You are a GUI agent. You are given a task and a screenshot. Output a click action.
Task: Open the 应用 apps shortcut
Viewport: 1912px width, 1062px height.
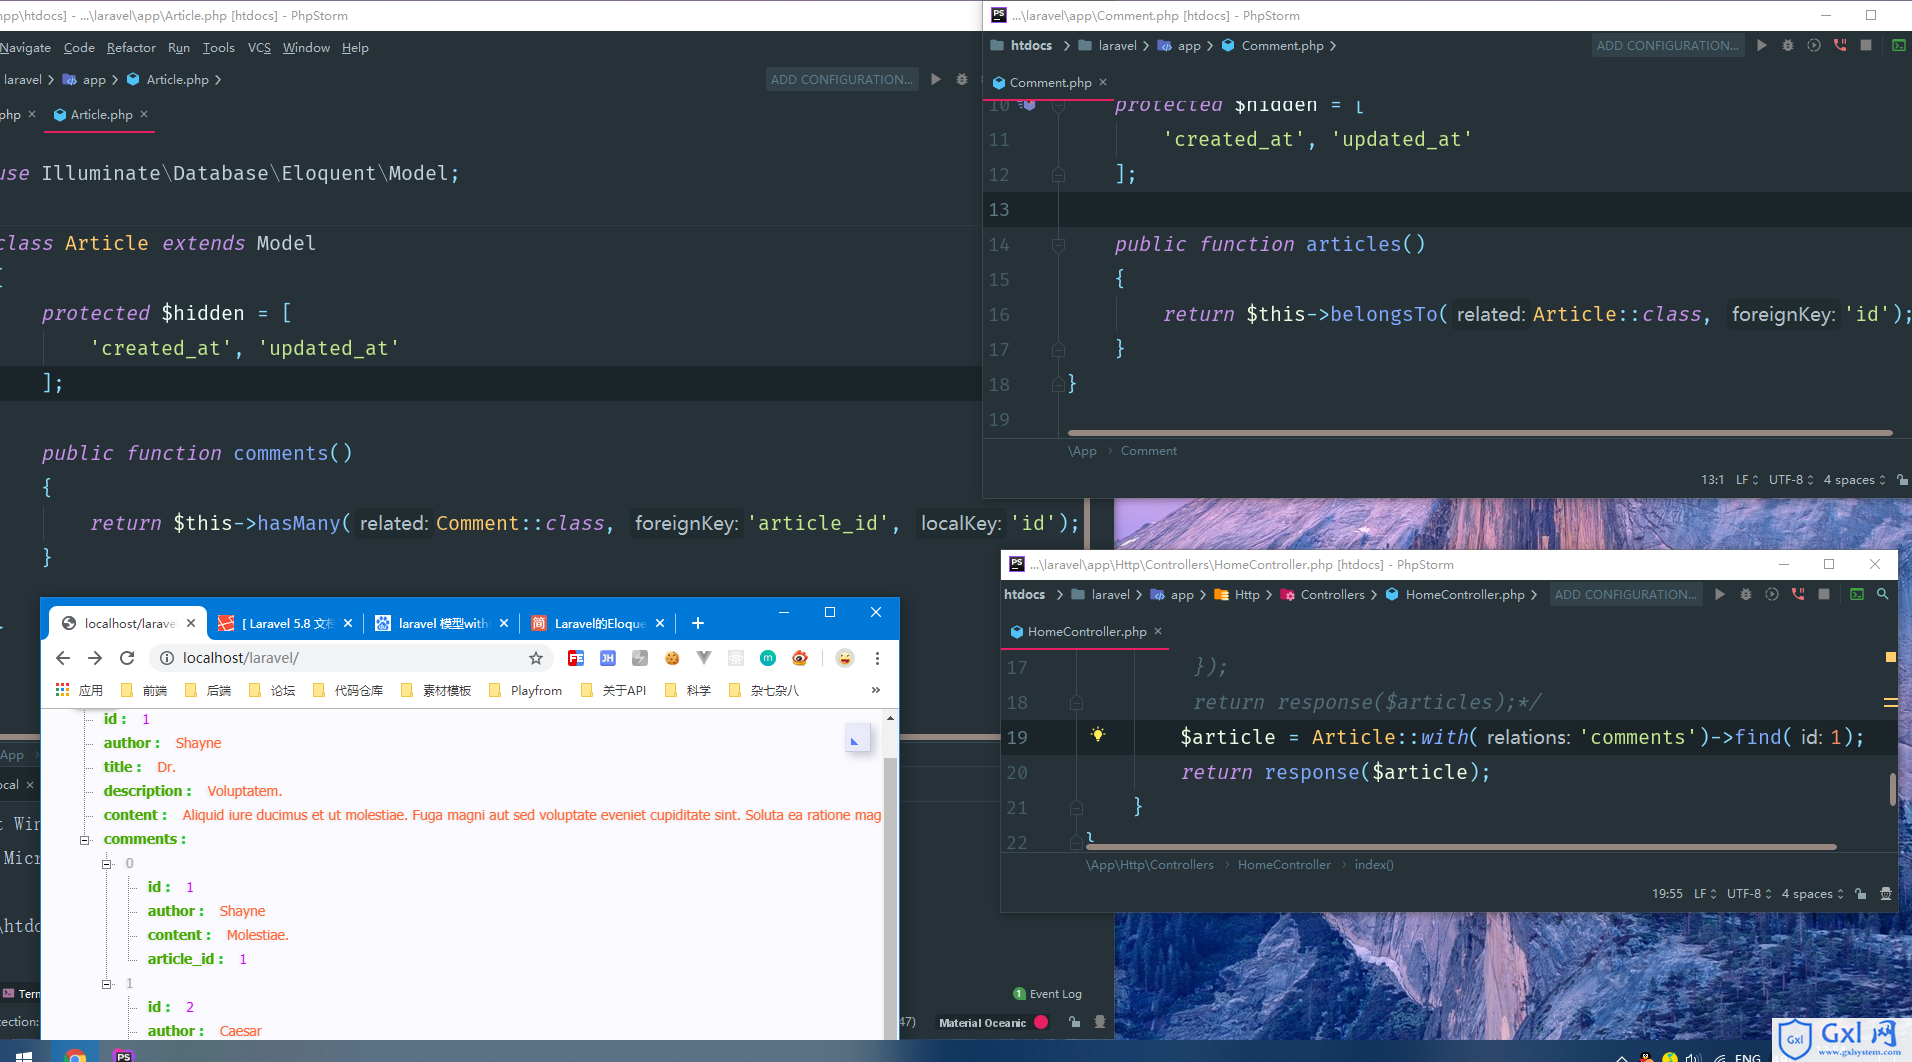(x=79, y=690)
